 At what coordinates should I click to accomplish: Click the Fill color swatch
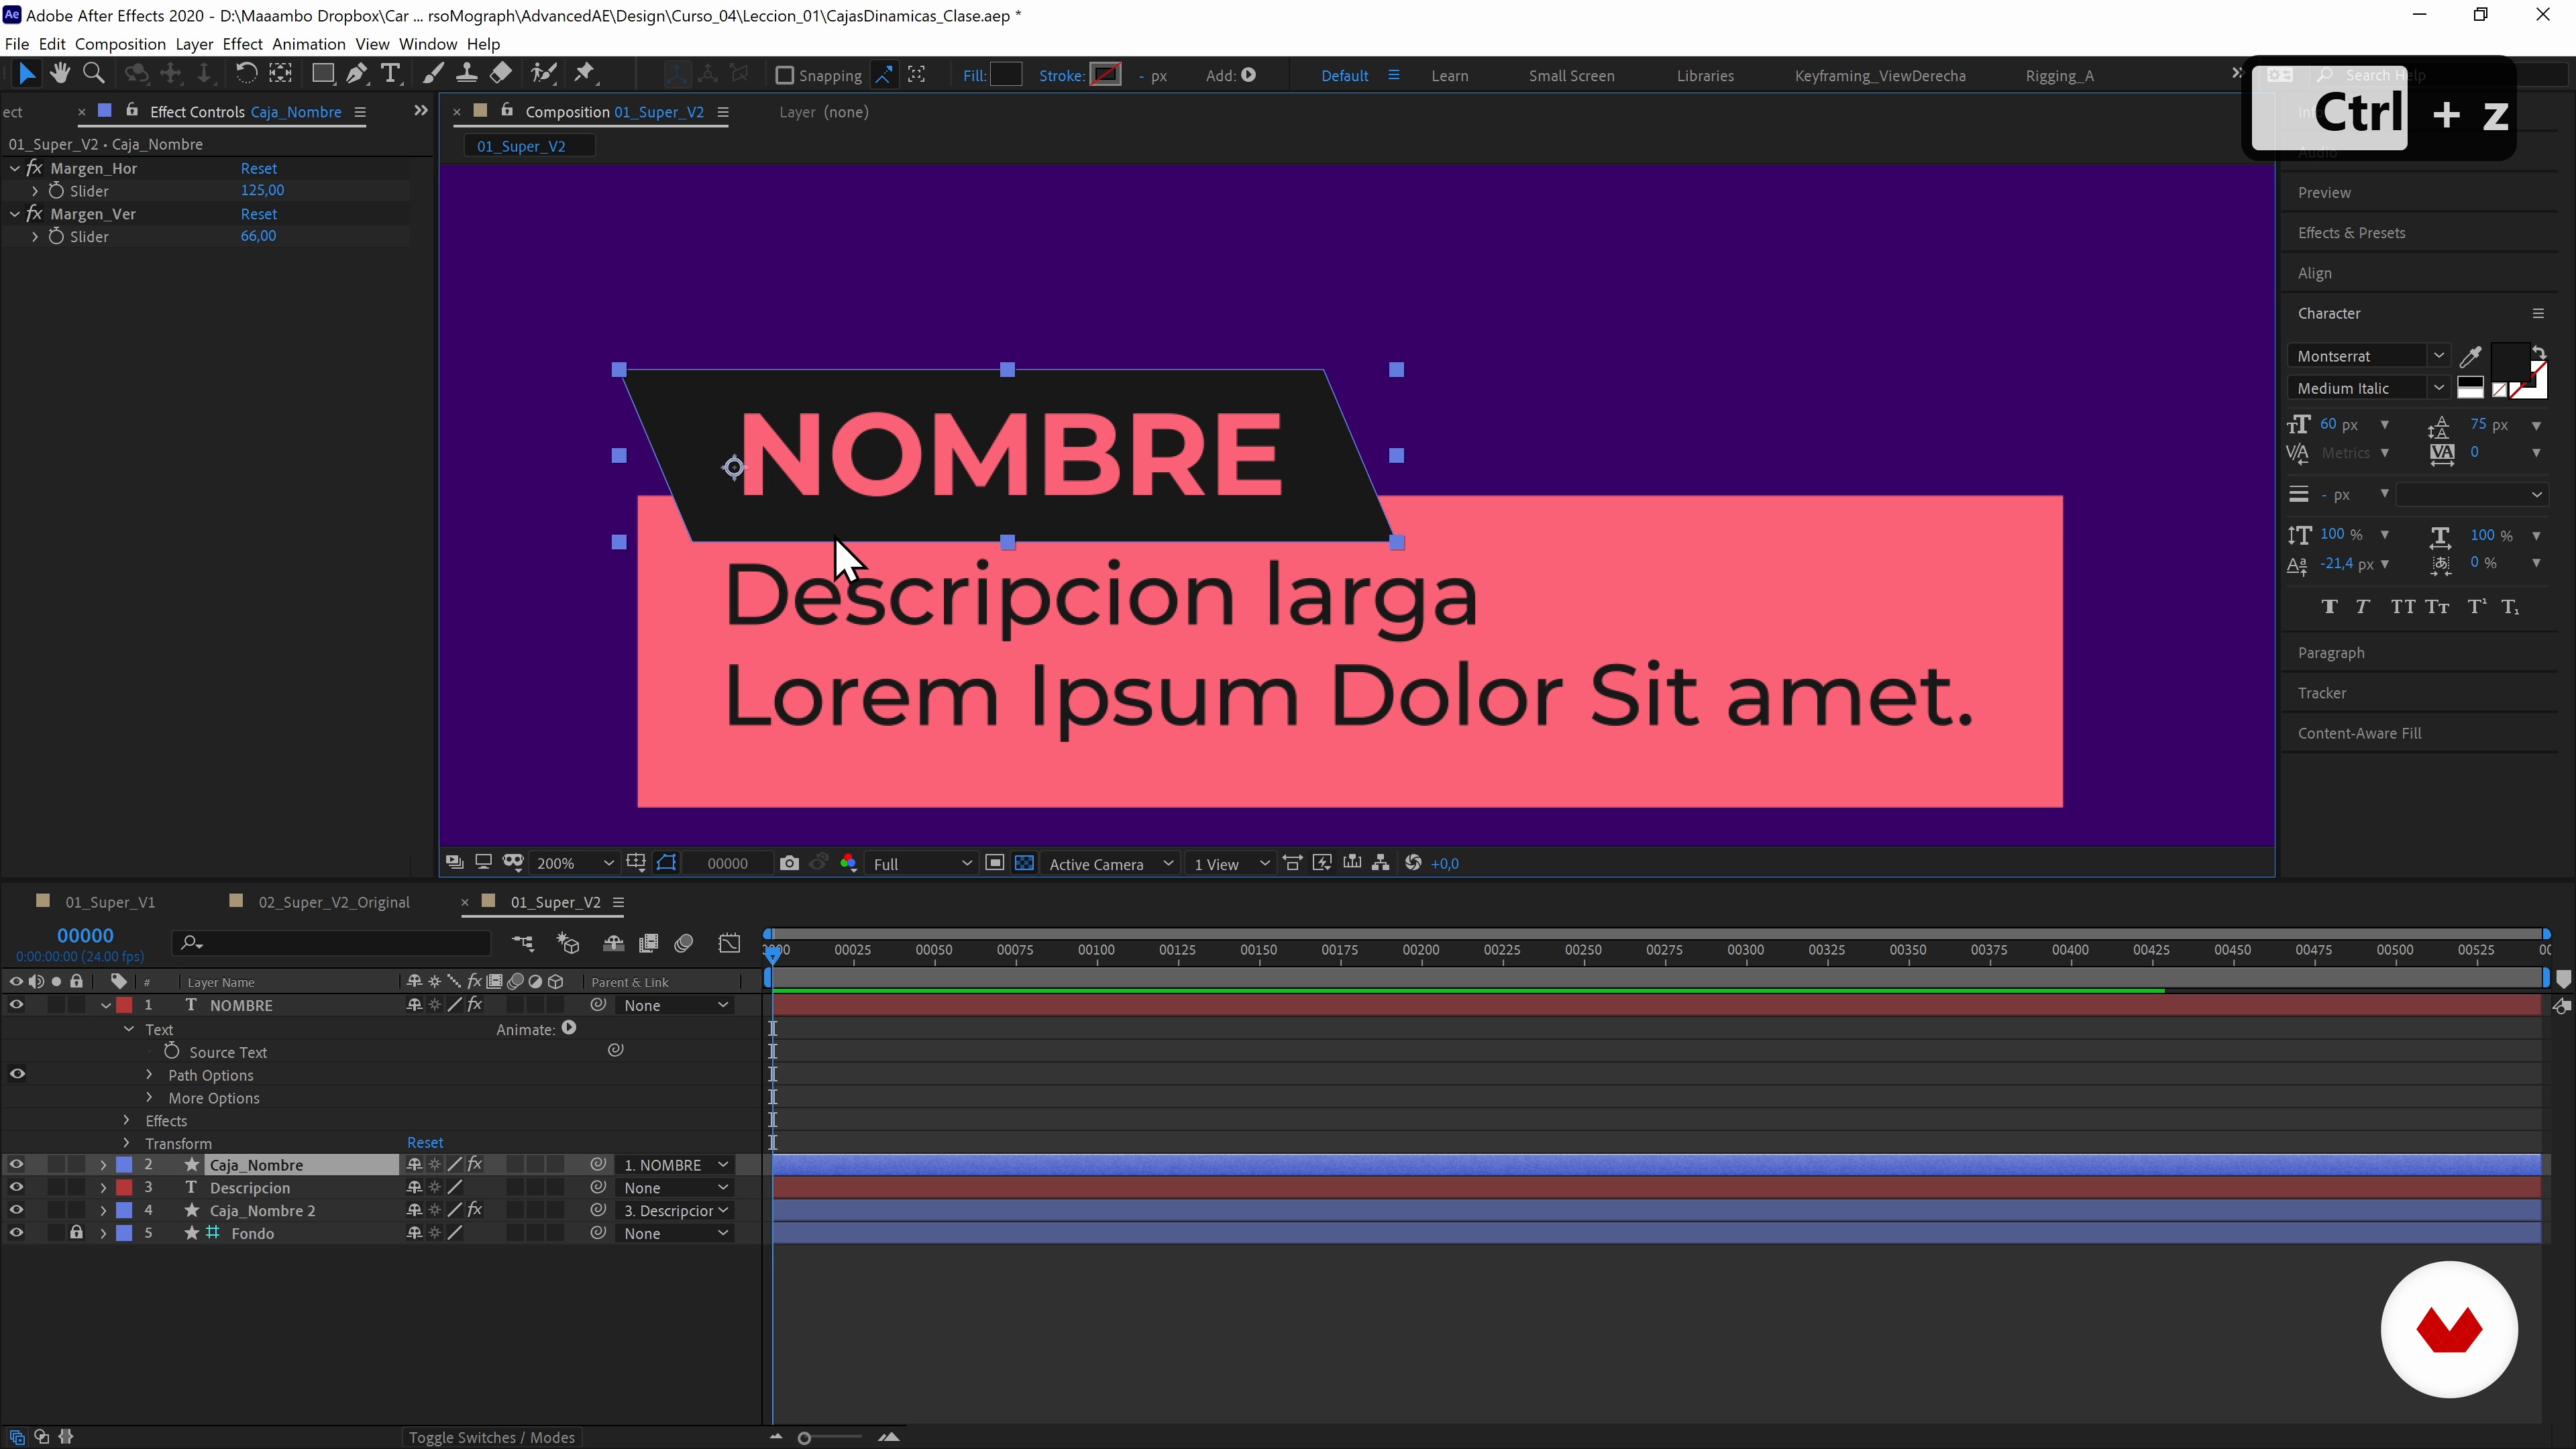1006,75
